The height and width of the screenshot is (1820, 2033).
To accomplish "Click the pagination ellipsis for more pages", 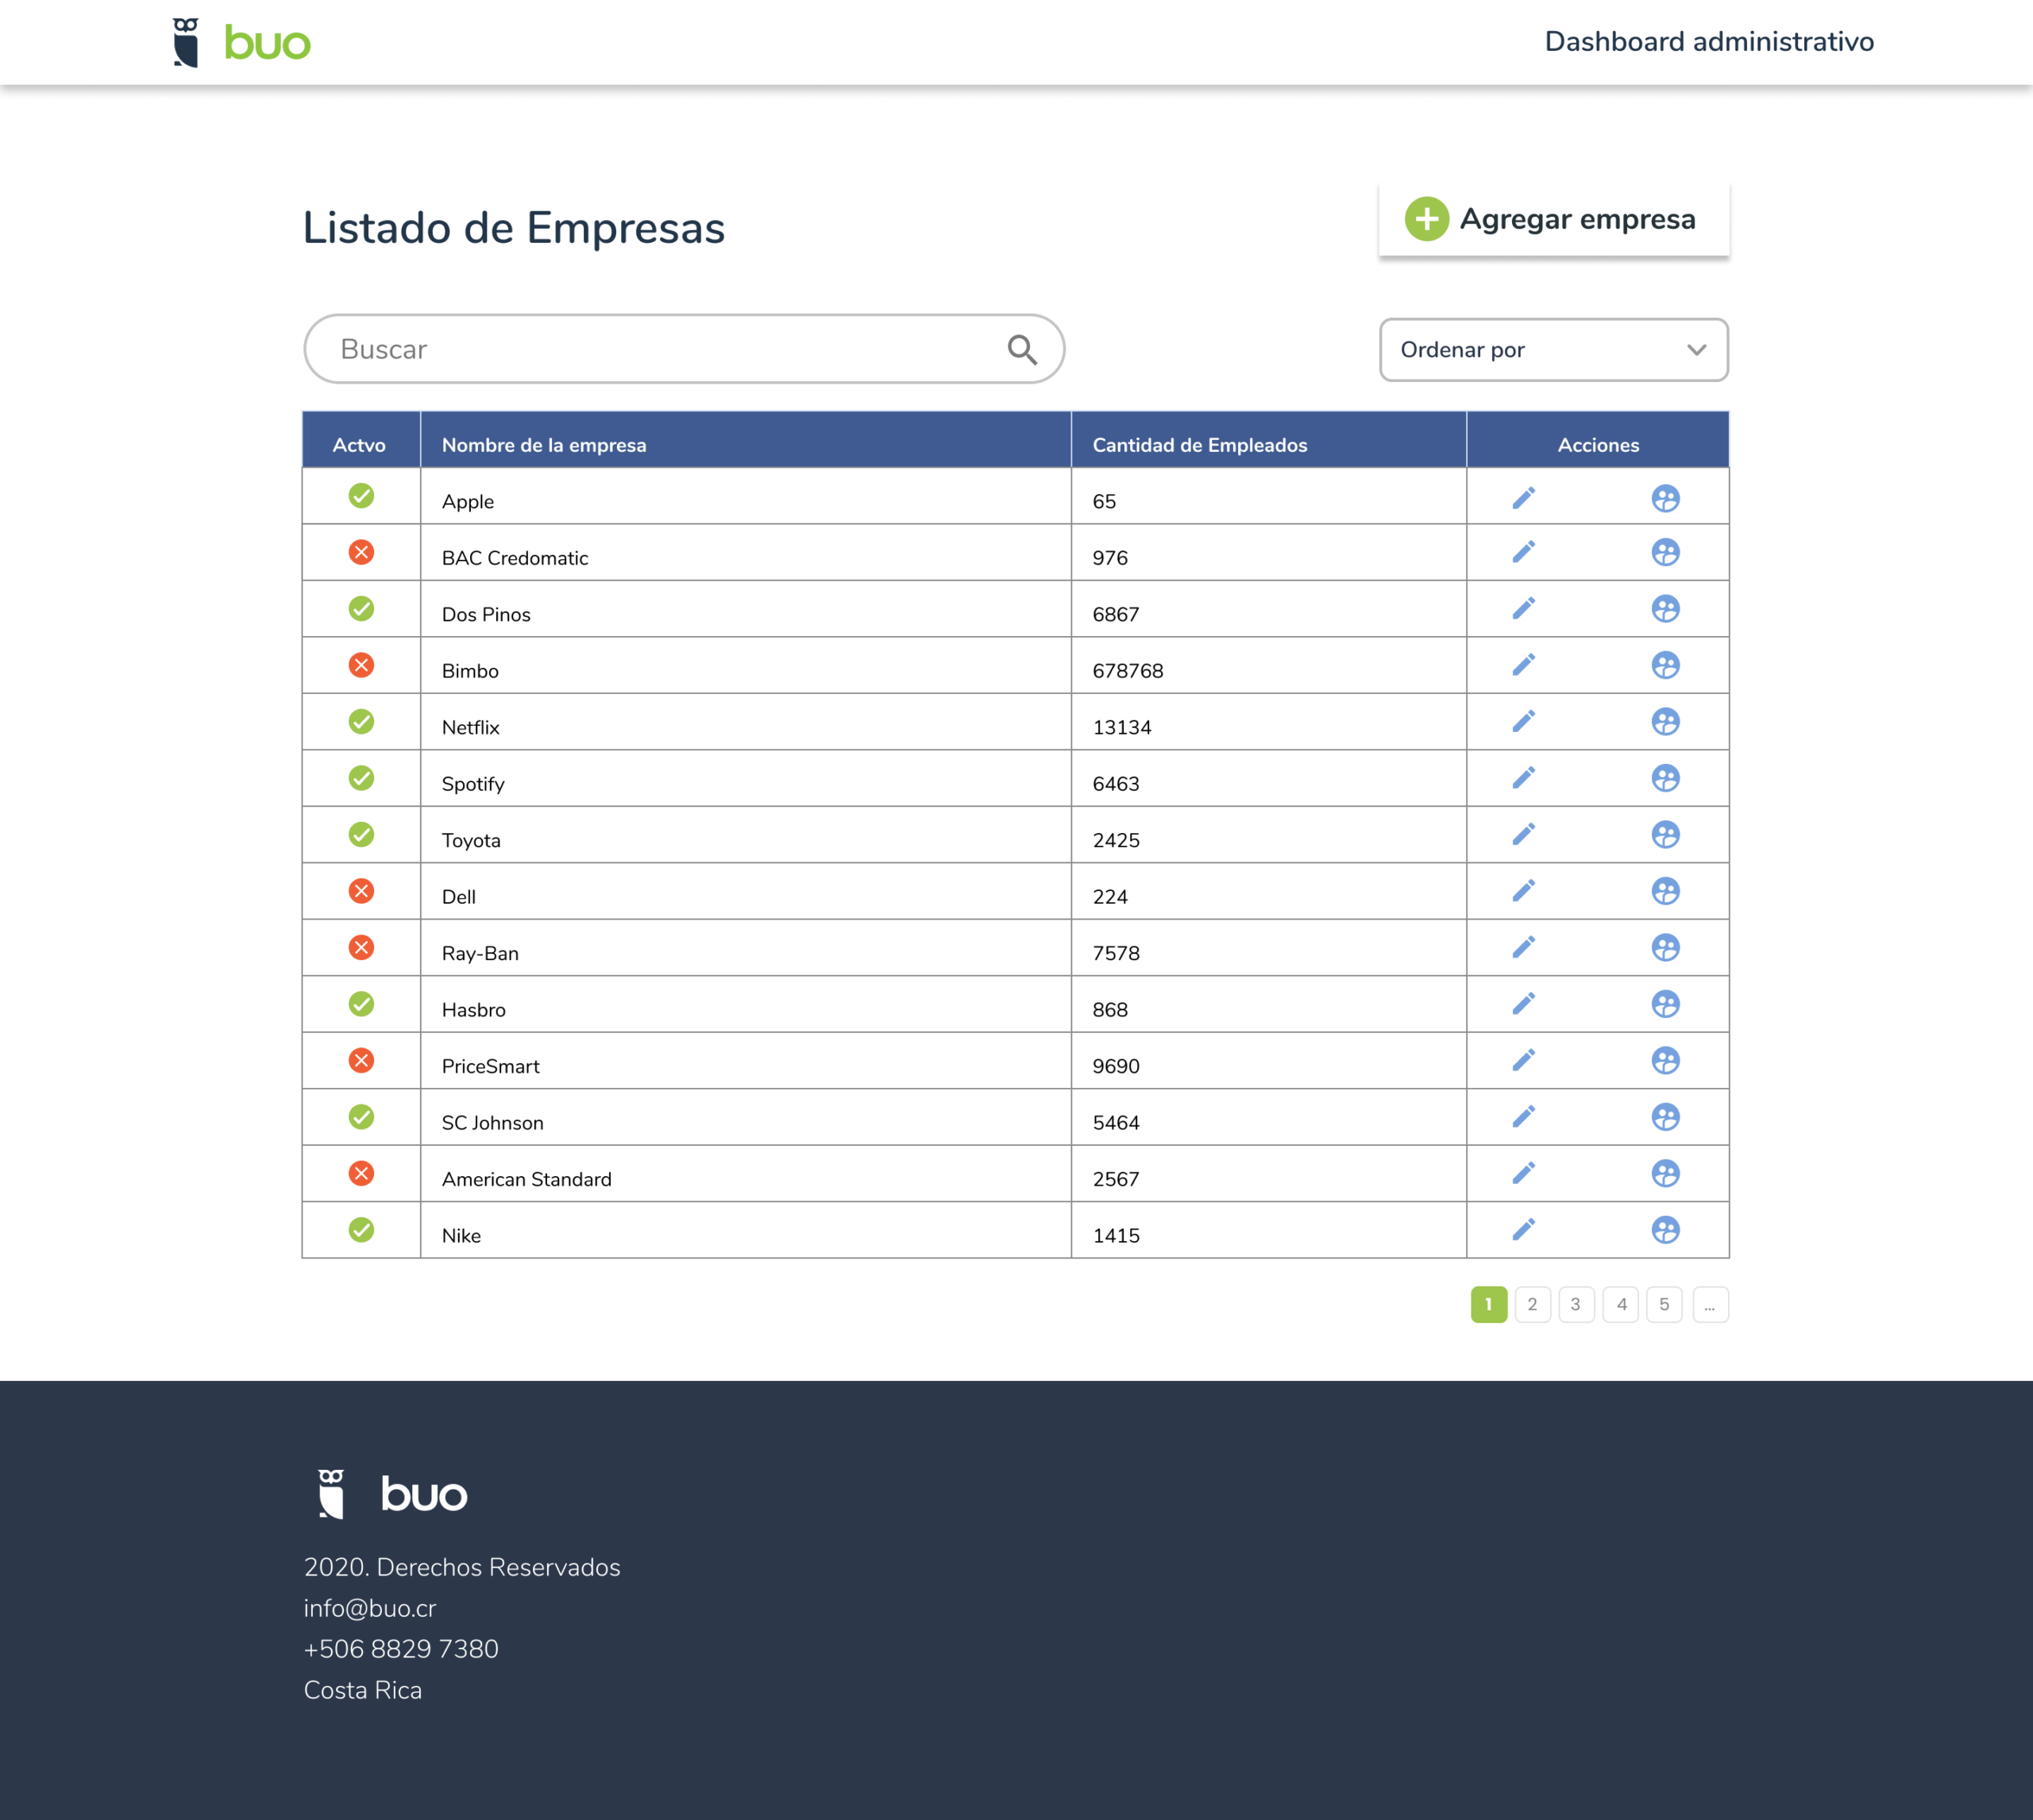I will [1710, 1304].
